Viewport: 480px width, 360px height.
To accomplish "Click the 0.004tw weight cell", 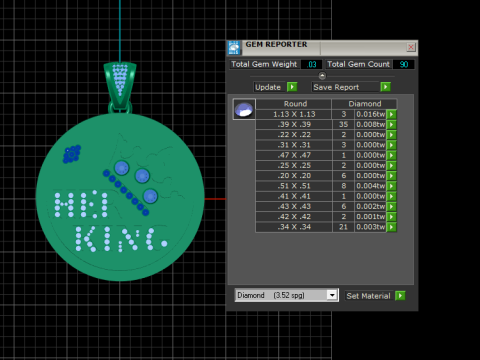I will pos(370,186).
